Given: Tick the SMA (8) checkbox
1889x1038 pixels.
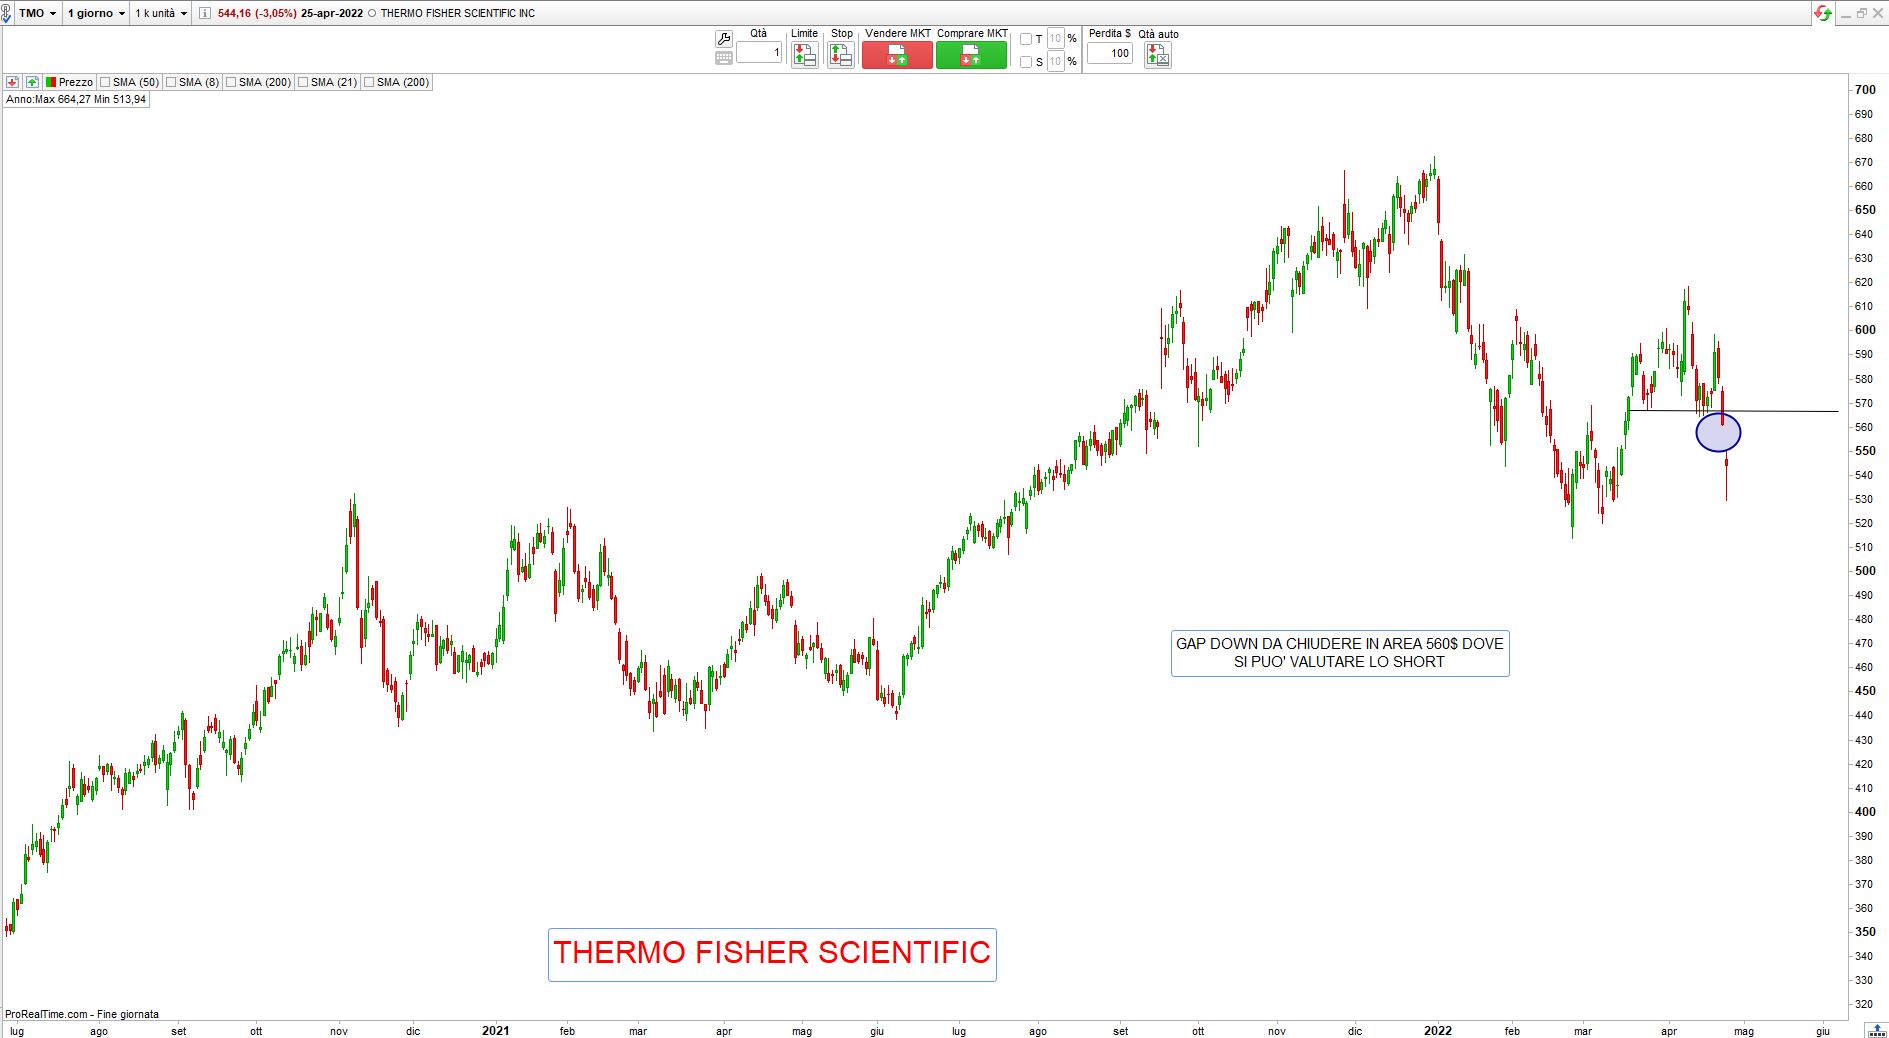Looking at the screenshot, I should (x=171, y=82).
